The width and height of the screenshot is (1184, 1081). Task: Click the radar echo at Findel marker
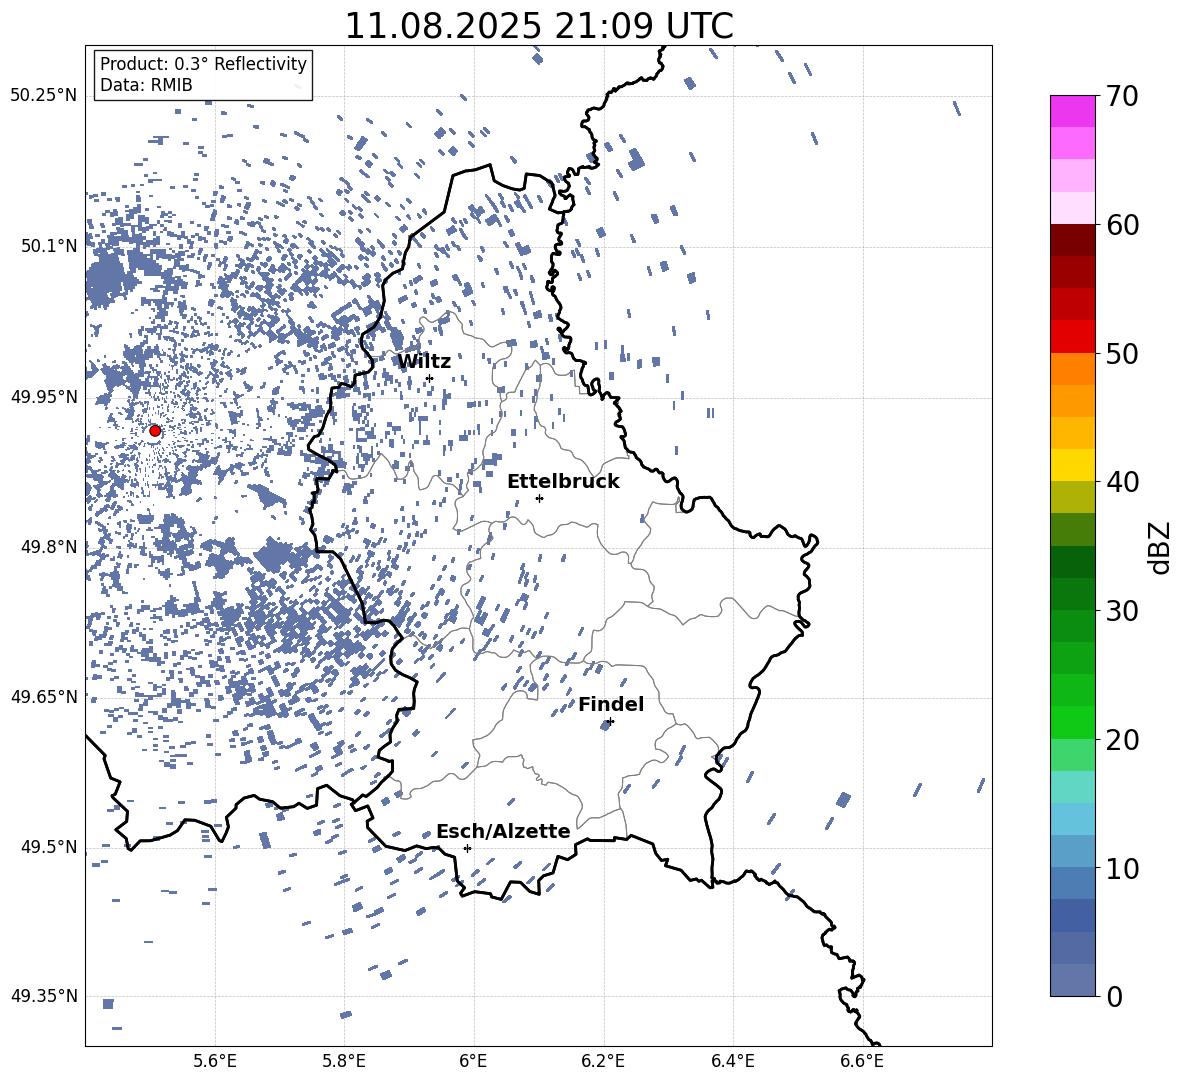click(x=606, y=725)
